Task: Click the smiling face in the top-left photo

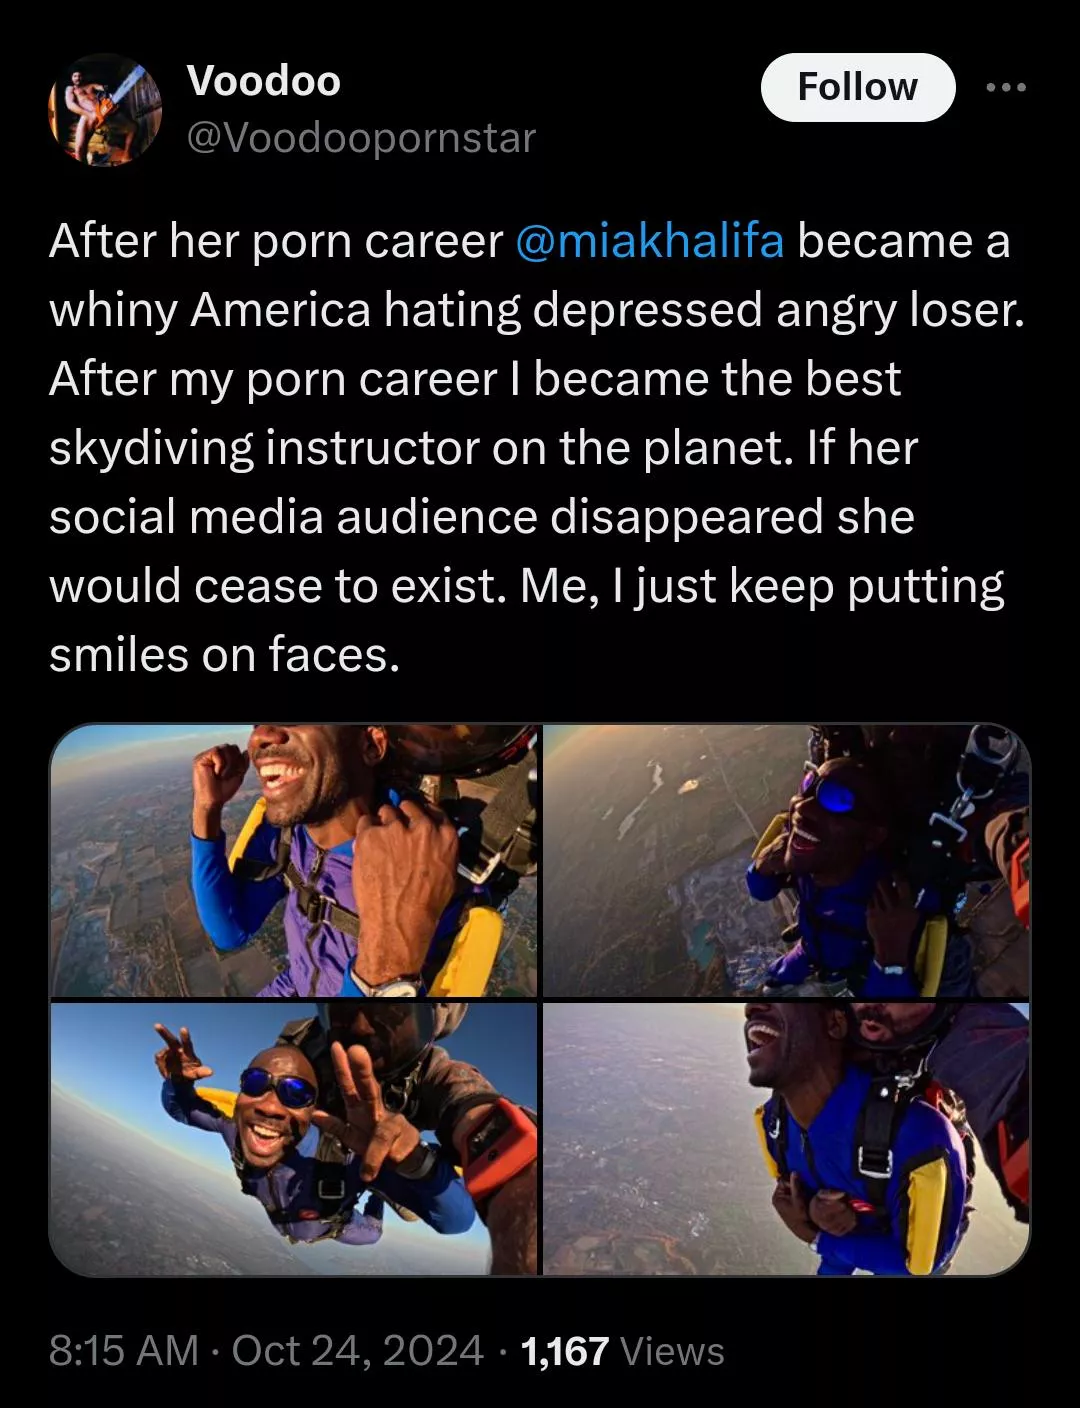Action: coord(295,770)
